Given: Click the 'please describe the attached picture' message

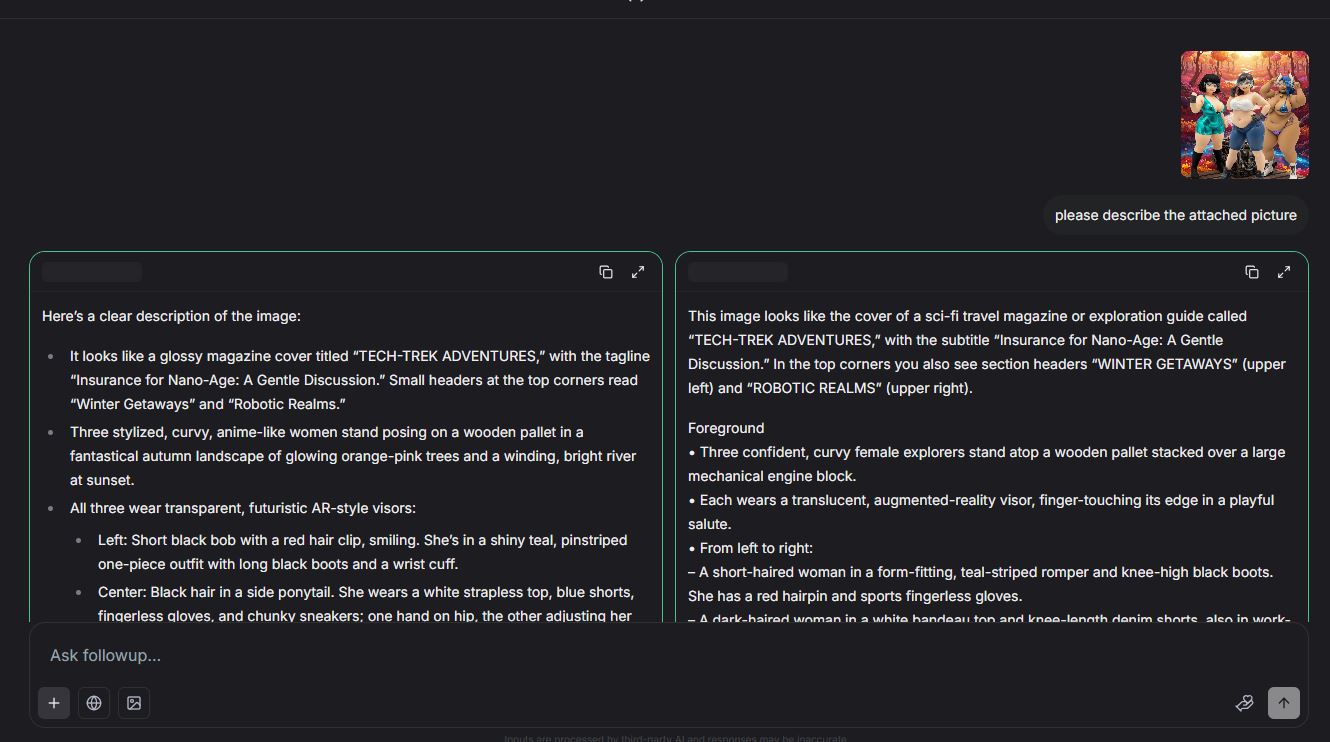Looking at the screenshot, I should [1175, 215].
